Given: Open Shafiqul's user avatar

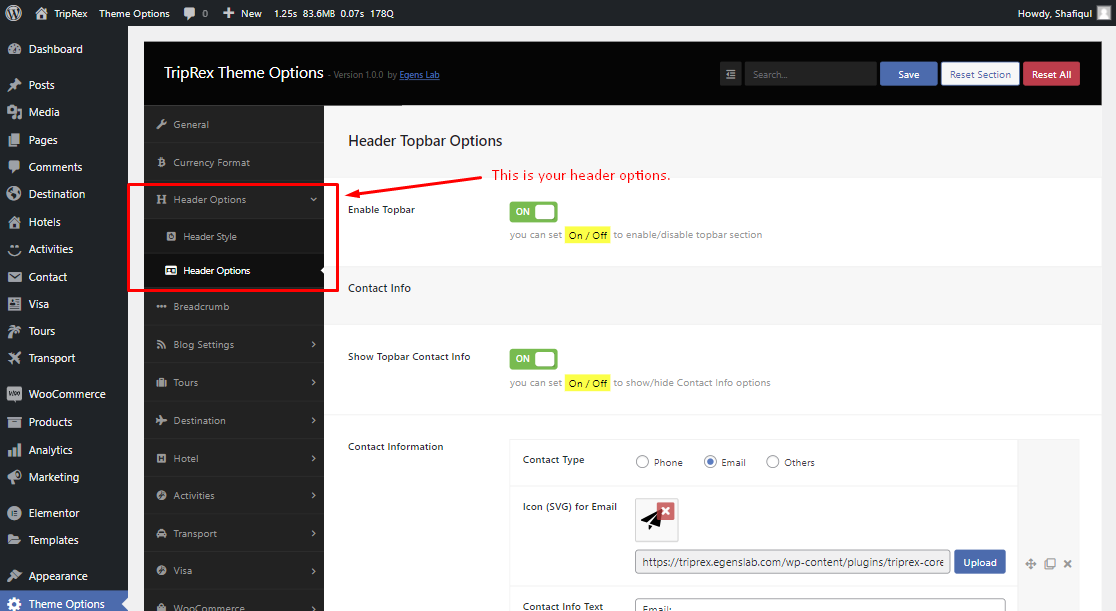Looking at the screenshot, I should tap(1103, 13).
